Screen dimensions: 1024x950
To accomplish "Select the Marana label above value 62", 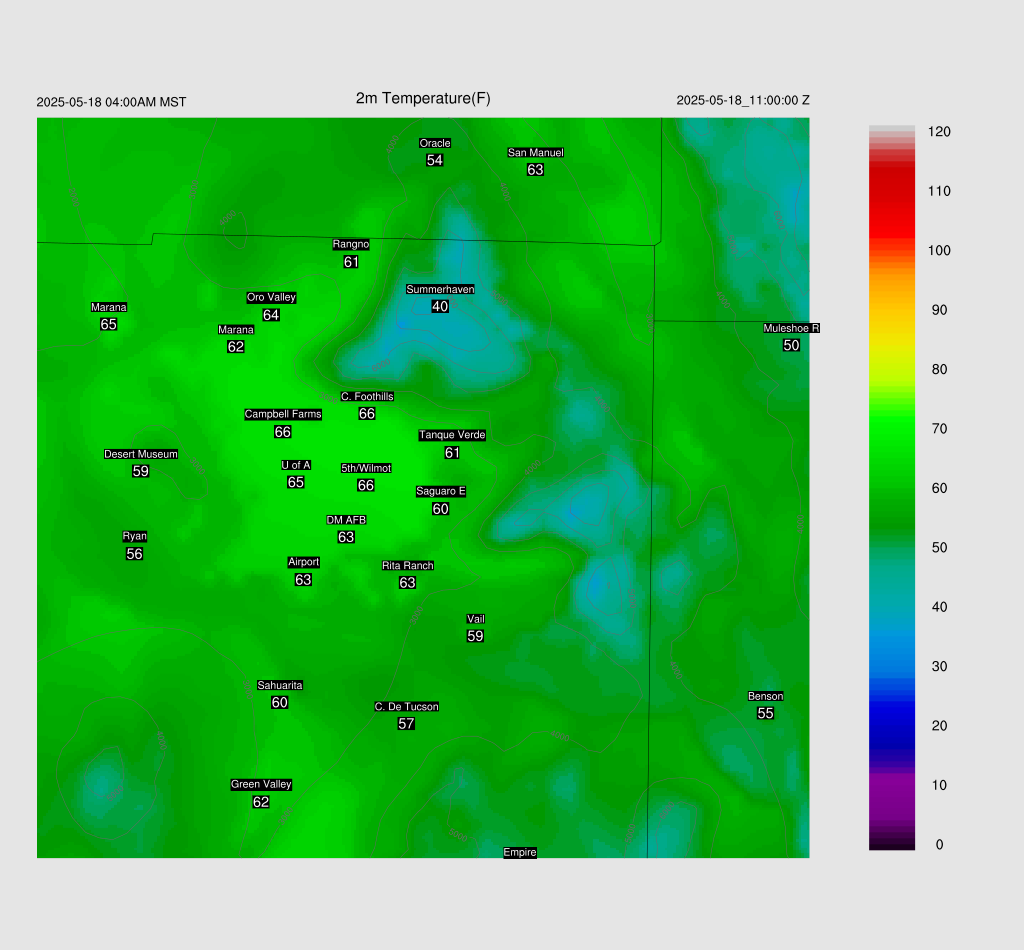I will pos(236,330).
